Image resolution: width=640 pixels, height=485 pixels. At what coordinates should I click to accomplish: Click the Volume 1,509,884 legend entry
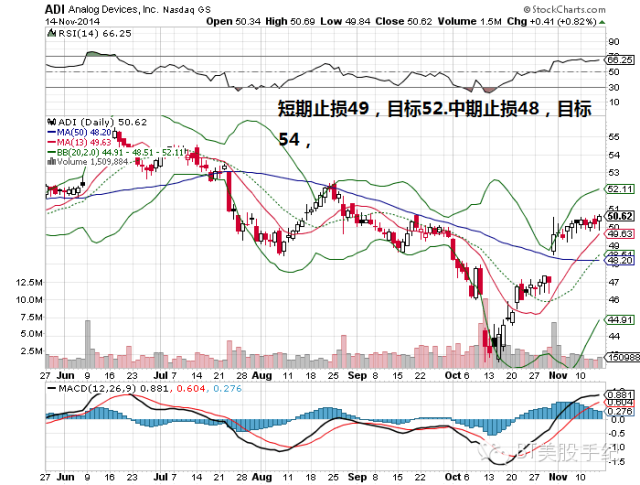pyautogui.click(x=88, y=162)
